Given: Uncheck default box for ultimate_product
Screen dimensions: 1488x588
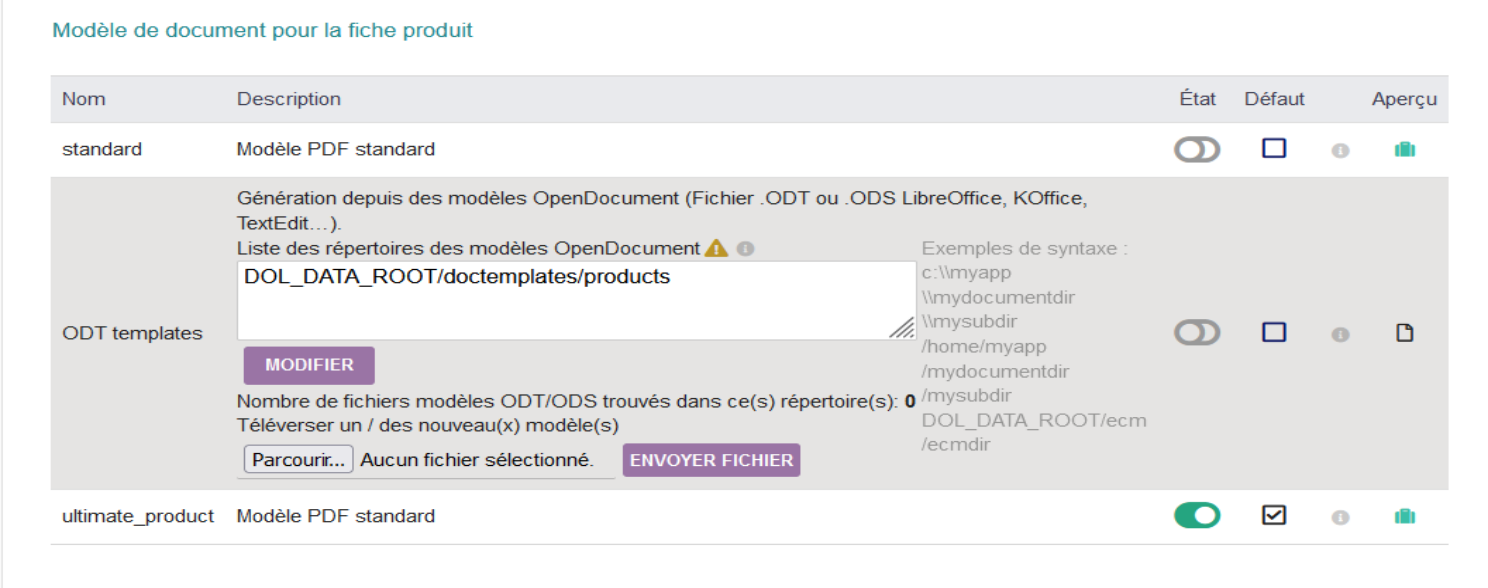Looking at the screenshot, I should [x=1274, y=516].
